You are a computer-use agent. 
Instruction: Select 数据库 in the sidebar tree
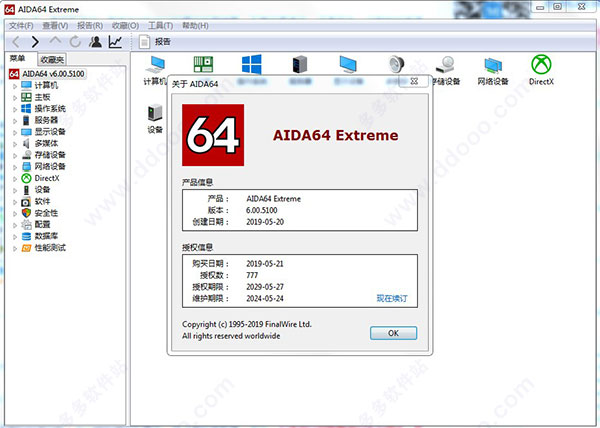46,236
